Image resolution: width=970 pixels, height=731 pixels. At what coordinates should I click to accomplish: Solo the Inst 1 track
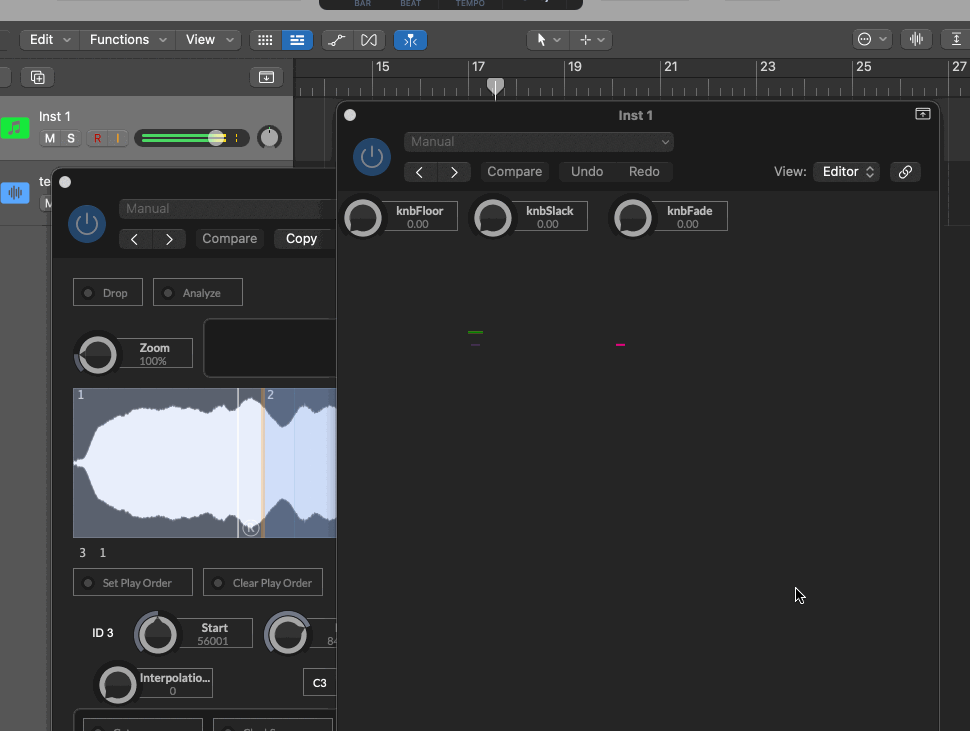click(x=71, y=139)
